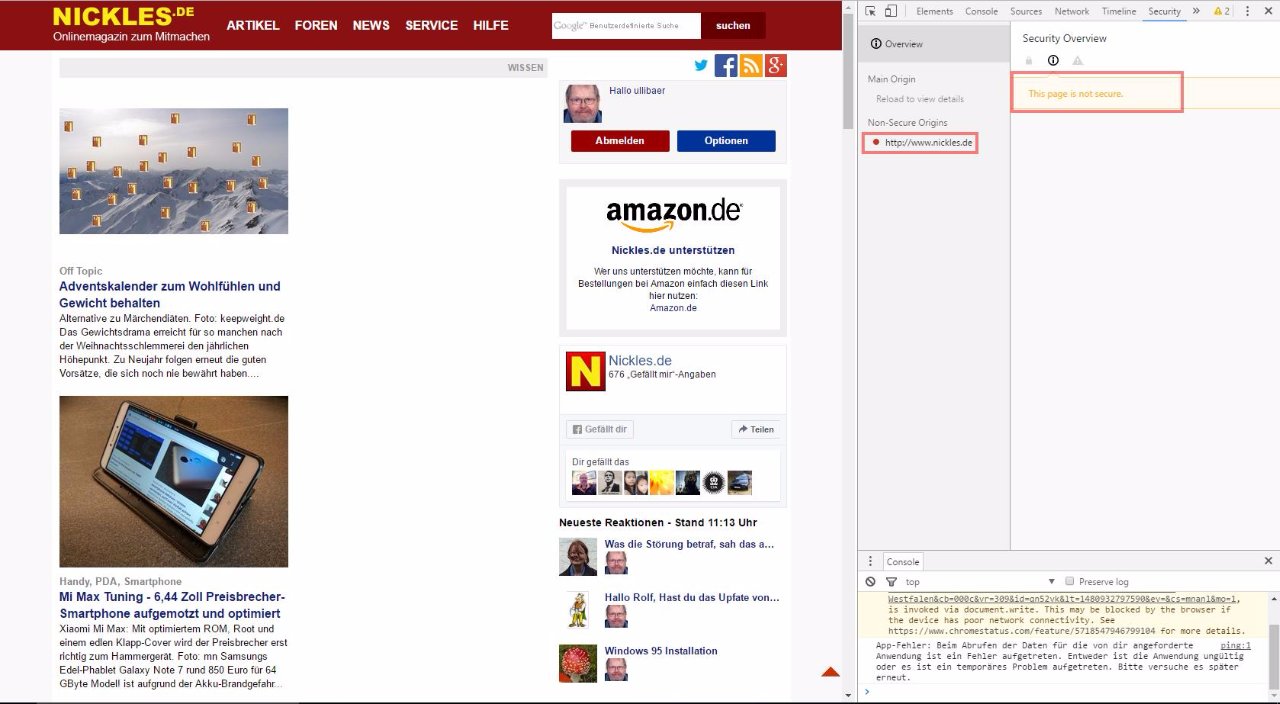Open the RSS feed icon
Viewport: 1280px width, 704px height.
click(x=751, y=66)
